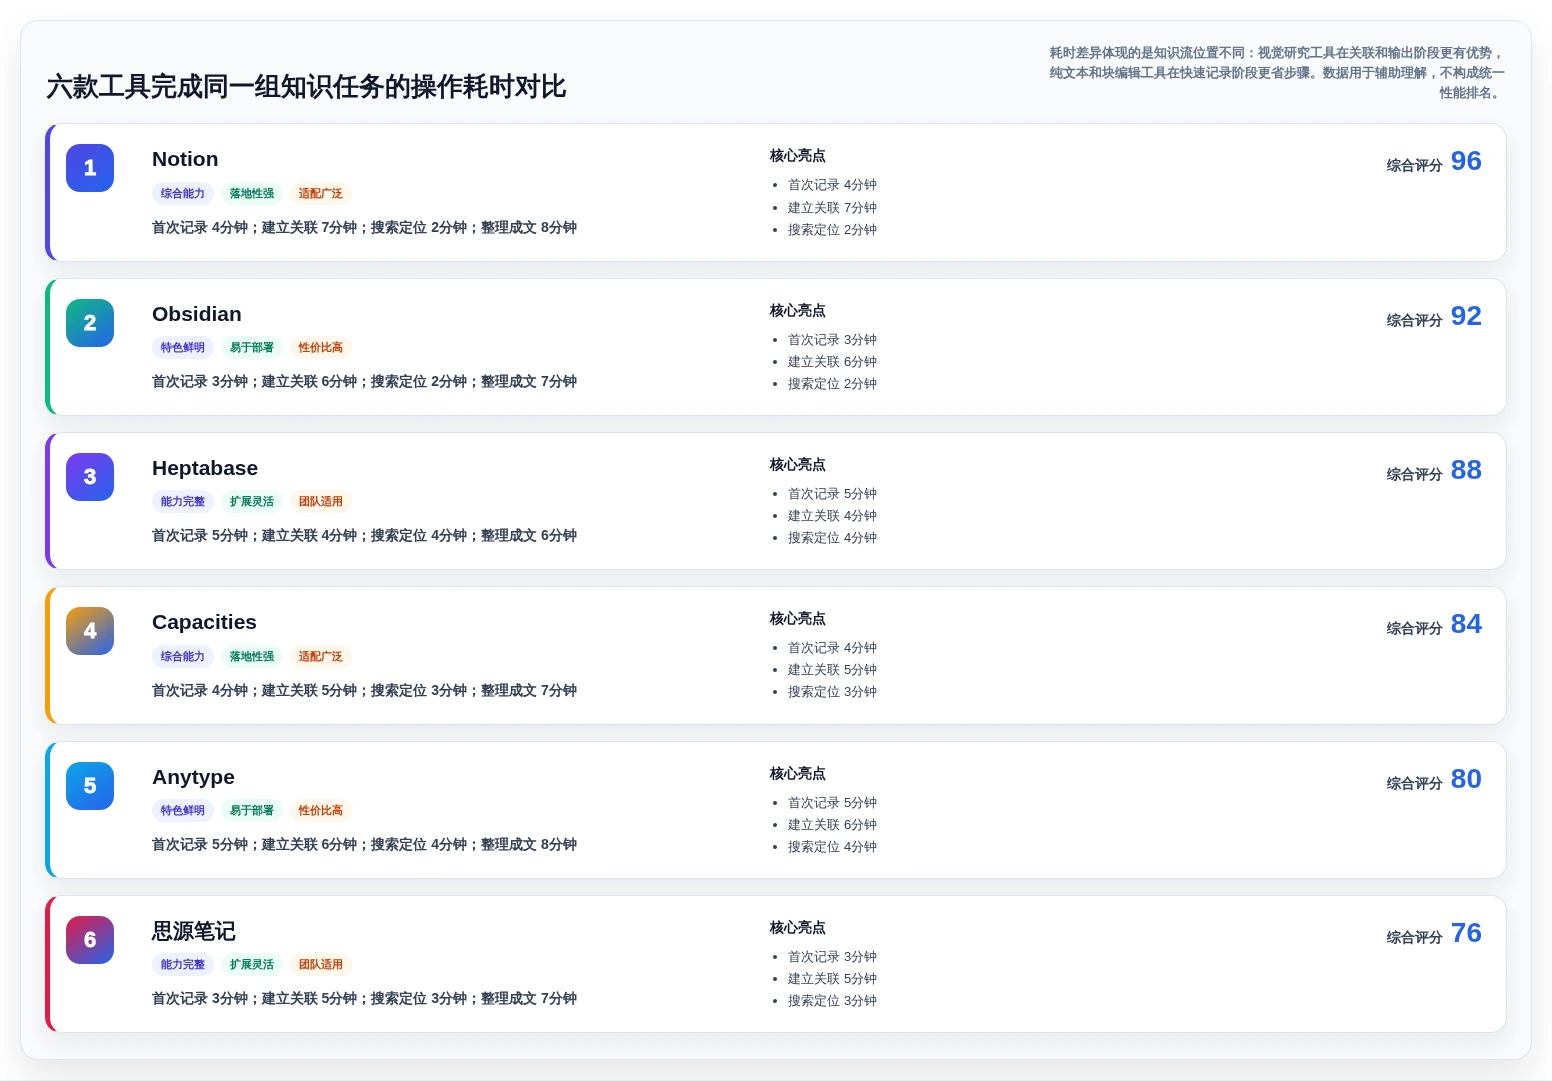Select the 特色鲜明 tag under Anytype

point(183,811)
